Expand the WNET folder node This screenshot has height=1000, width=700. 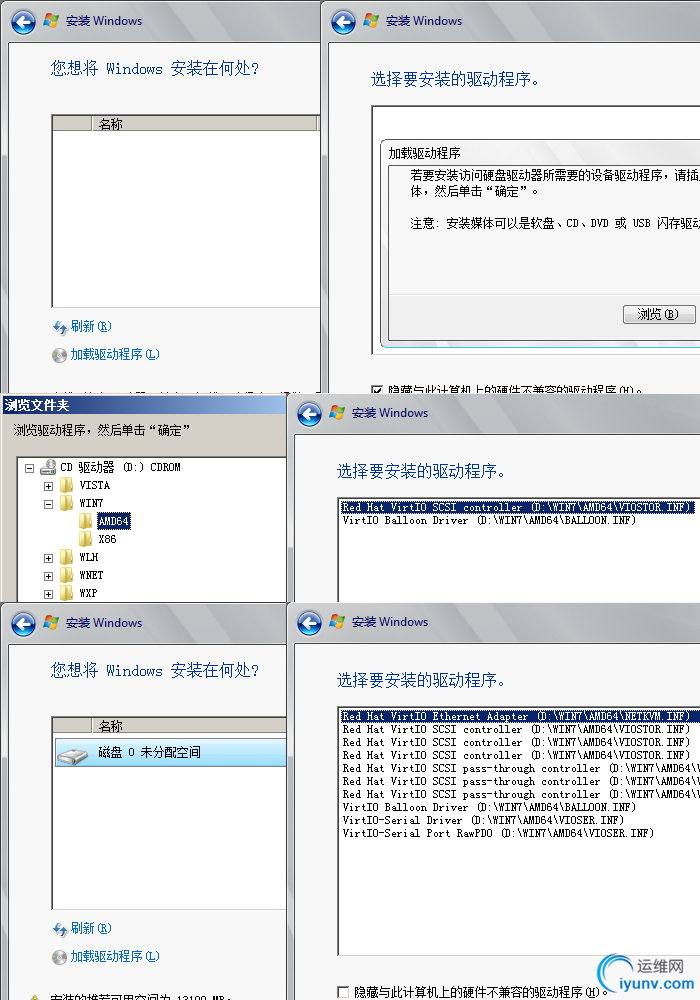[x=48, y=576]
